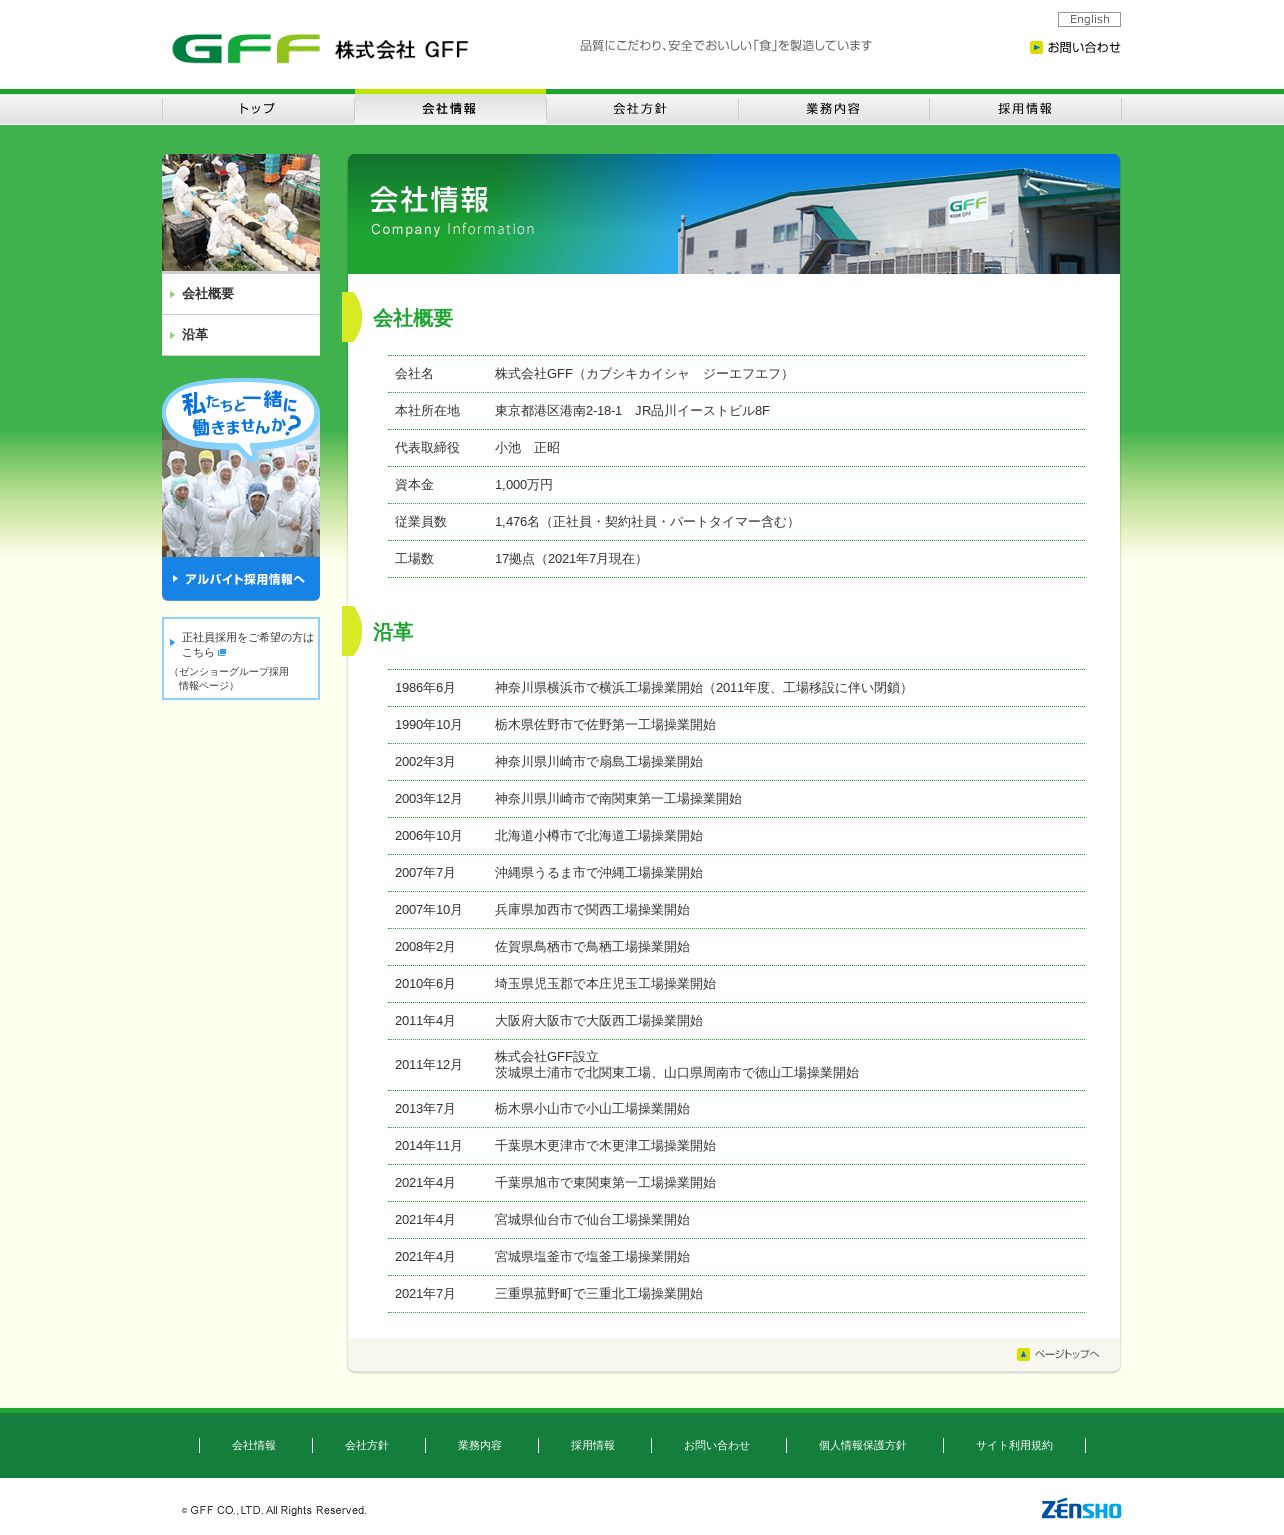Switch site language with English button
1284x1535 pixels.
point(1089,19)
